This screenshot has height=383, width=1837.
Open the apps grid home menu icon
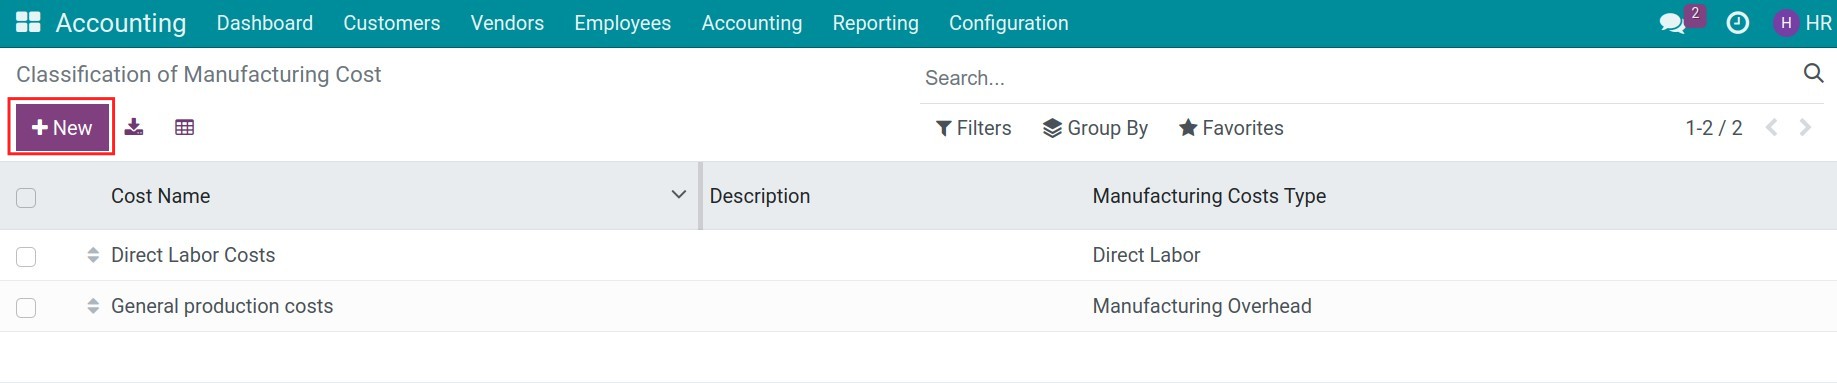pyautogui.click(x=28, y=22)
